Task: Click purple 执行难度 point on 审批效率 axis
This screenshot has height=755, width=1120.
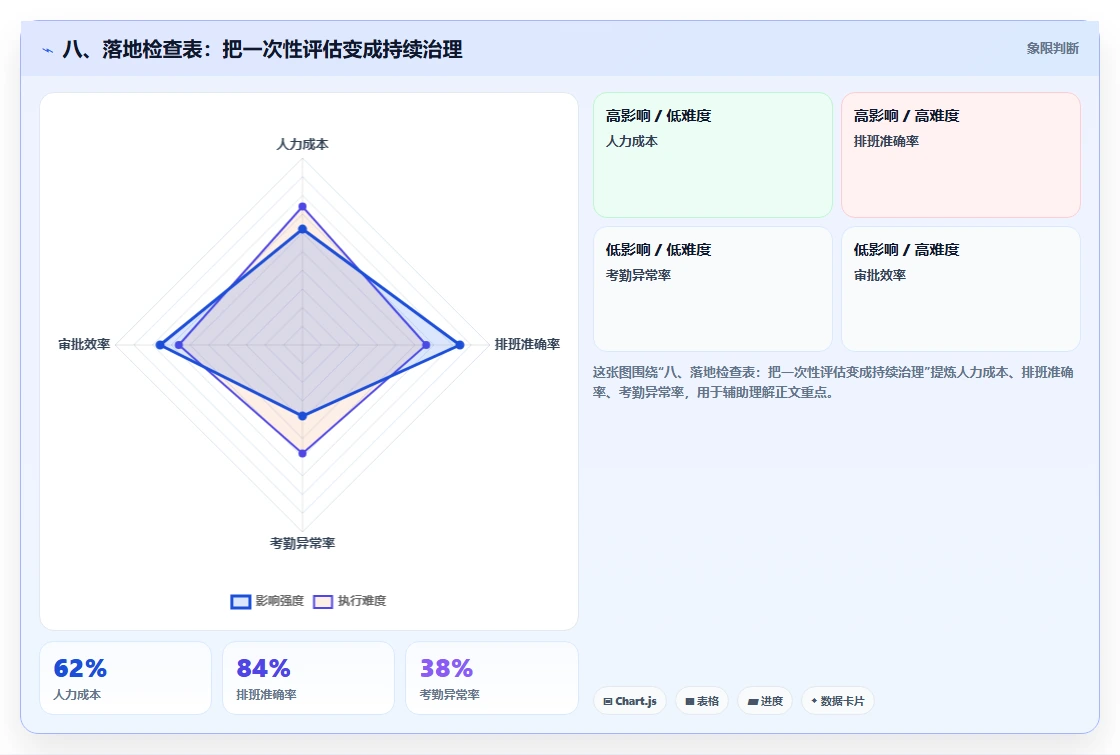Action: point(179,345)
